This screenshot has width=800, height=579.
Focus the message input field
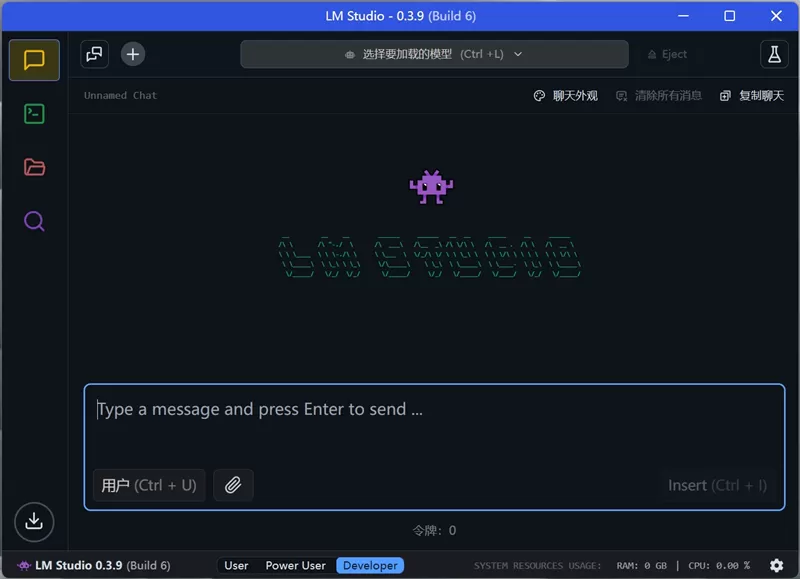tap(434, 425)
